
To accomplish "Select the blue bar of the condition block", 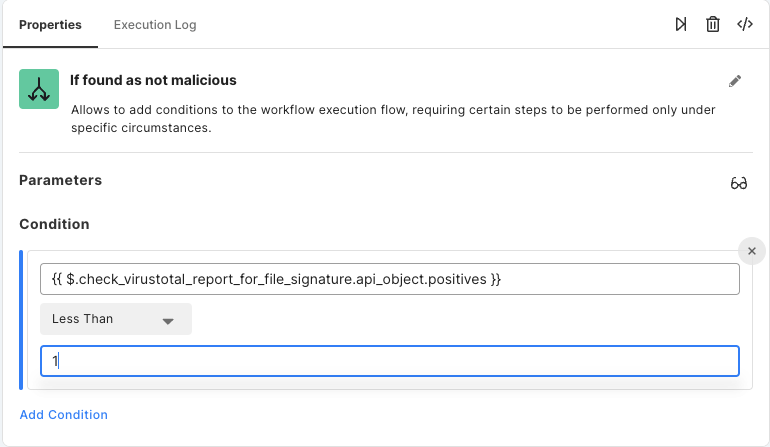I will pos(21,320).
